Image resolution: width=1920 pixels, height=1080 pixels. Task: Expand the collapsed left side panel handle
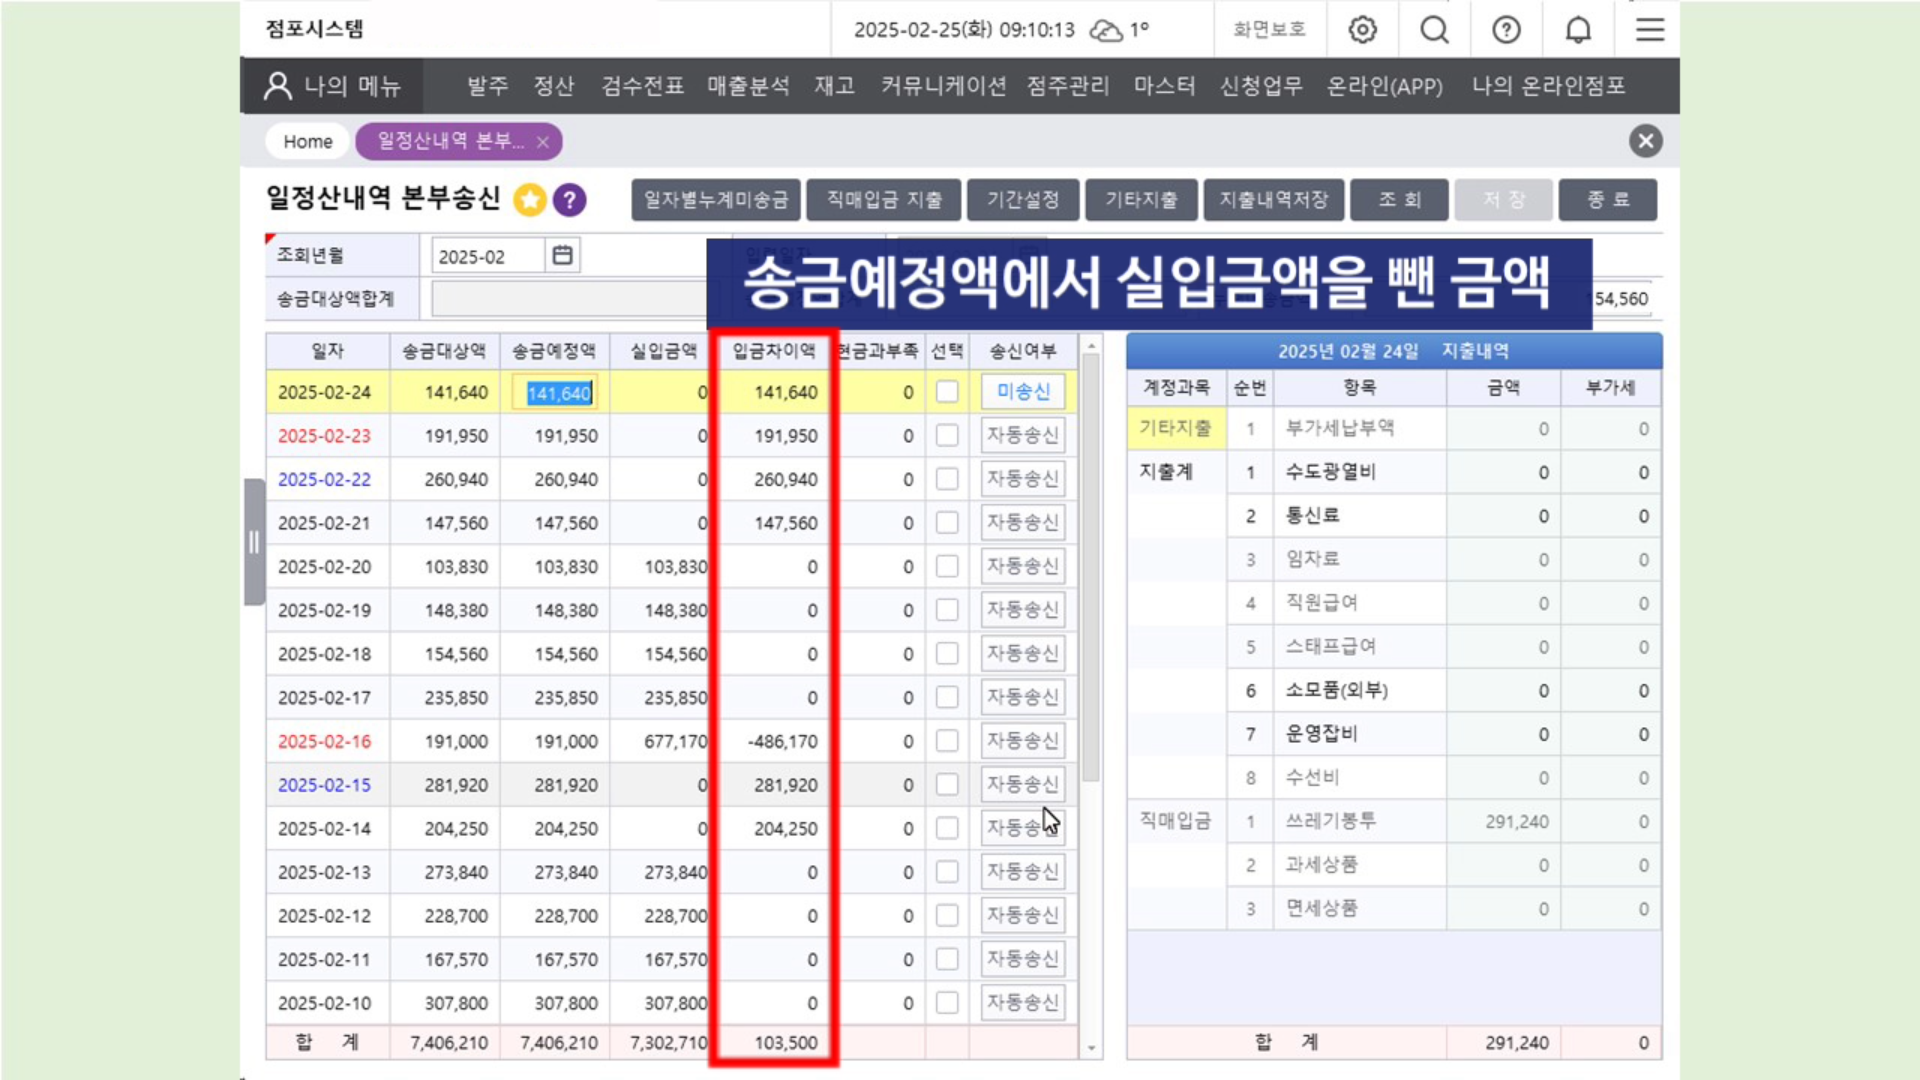[254, 542]
